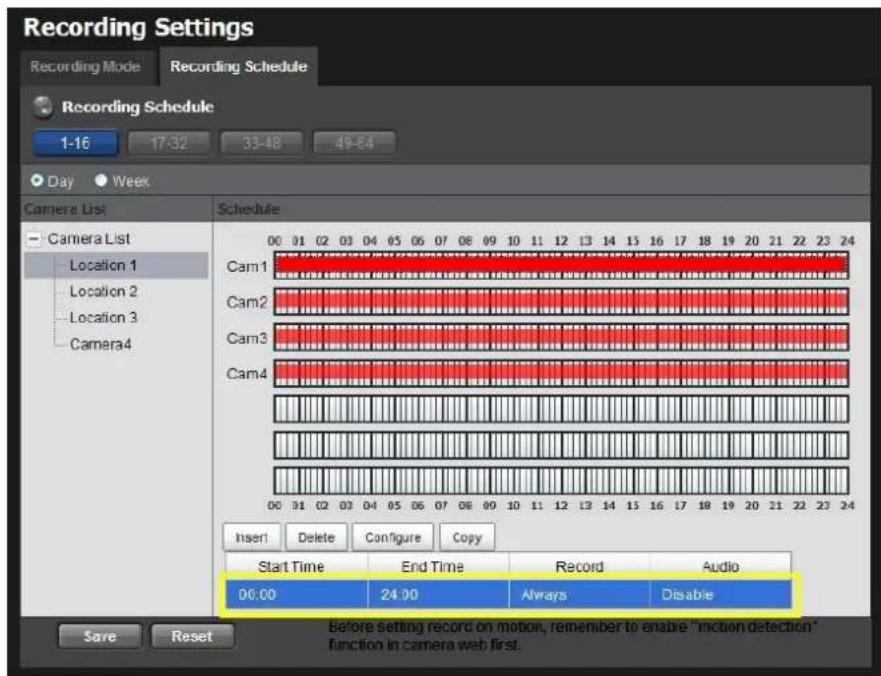The width and height of the screenshot is (881, 676).
Task: Click the Insert schedule button
Action: coord(252,538)
